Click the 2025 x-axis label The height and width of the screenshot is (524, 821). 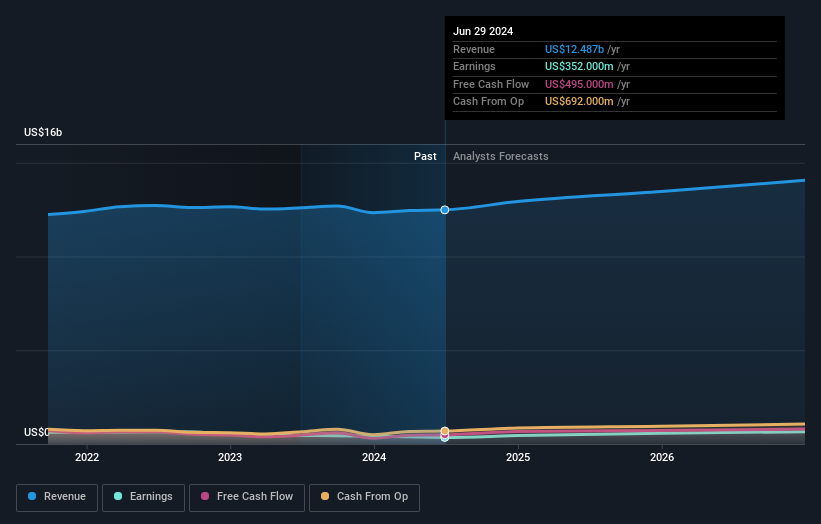tap(518, 458)
